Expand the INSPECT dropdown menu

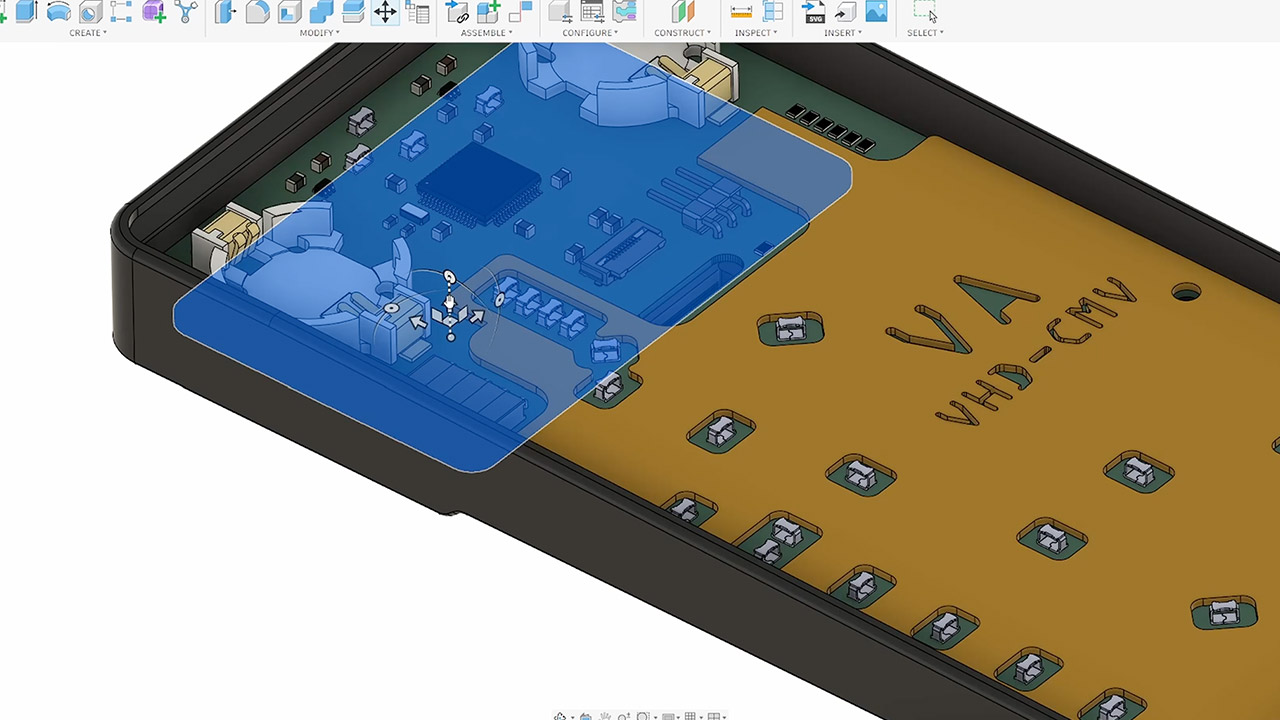757,33
